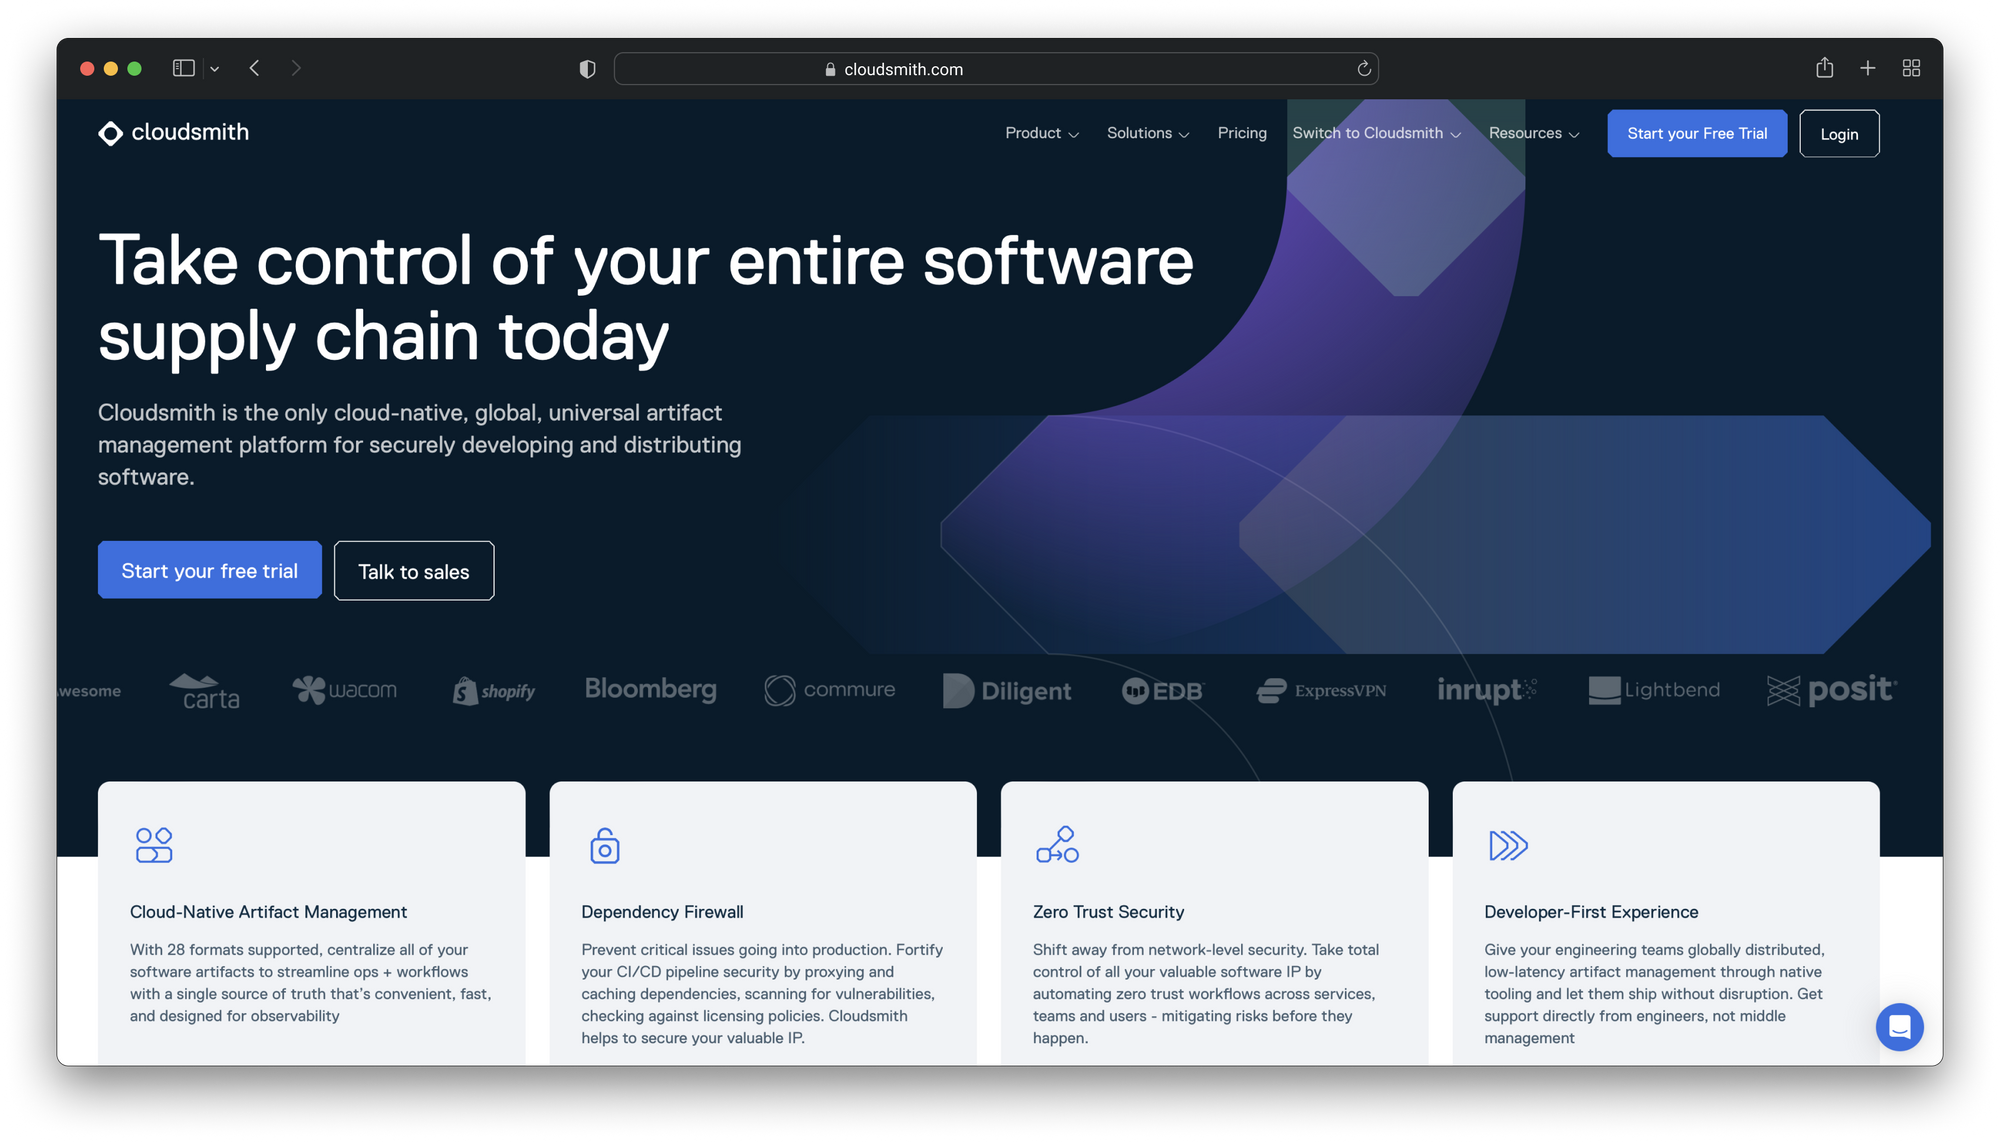Open the Safari sidebar toggle icon
Viewport: 2000px width, 1142px height.
(183, 68)
